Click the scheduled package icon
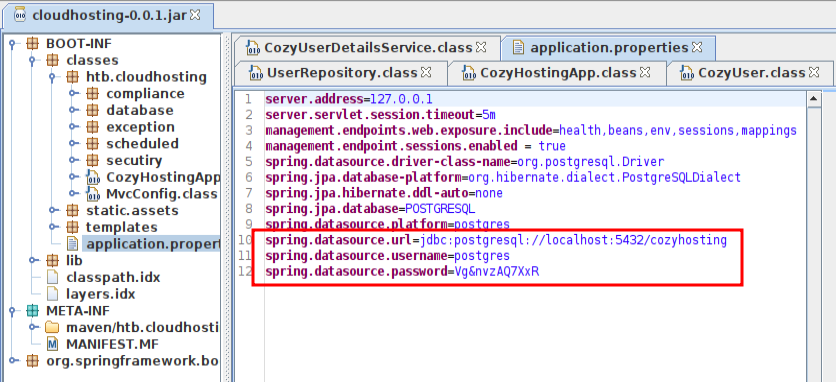This screenshot has width=836, height=382. coord(92,144)
